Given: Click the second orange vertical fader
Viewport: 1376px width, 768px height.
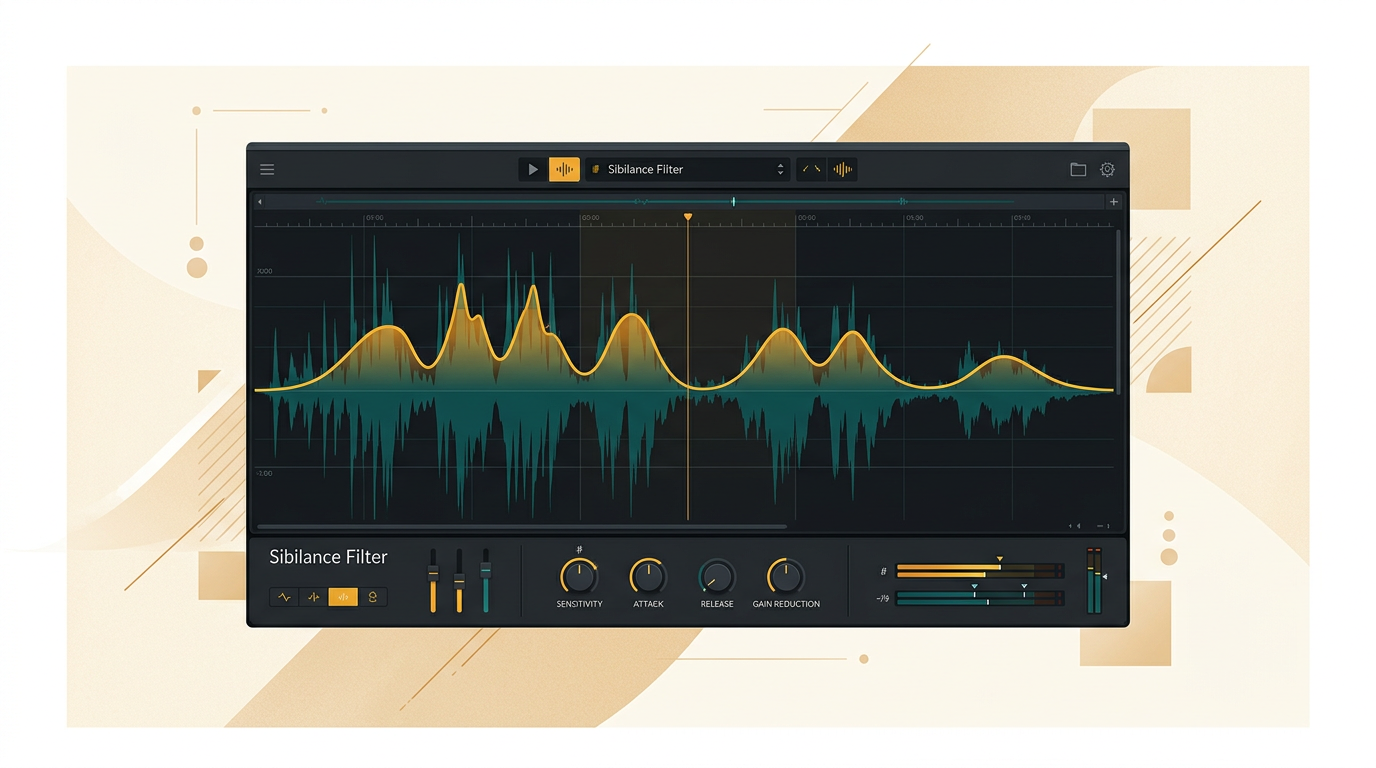Looking at the screenshot, I should coord(459,580).
